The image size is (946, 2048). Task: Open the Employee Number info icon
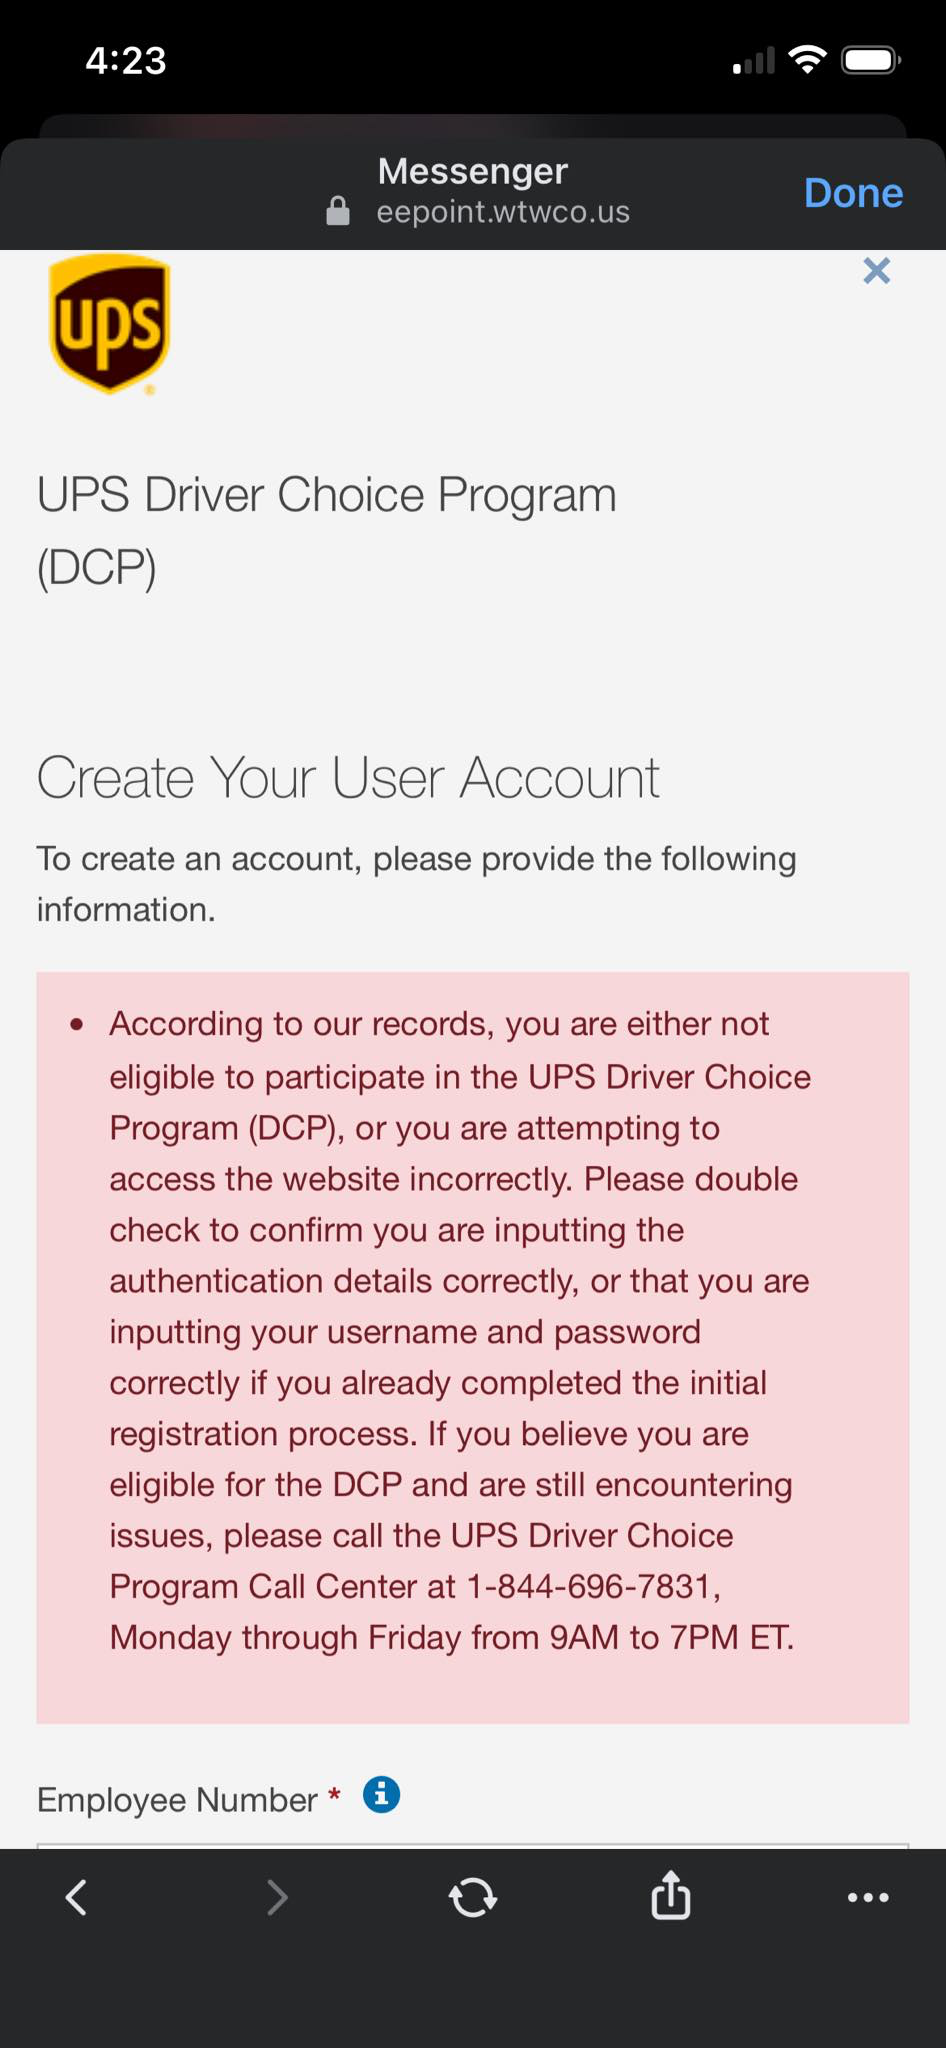(381, 1795)
